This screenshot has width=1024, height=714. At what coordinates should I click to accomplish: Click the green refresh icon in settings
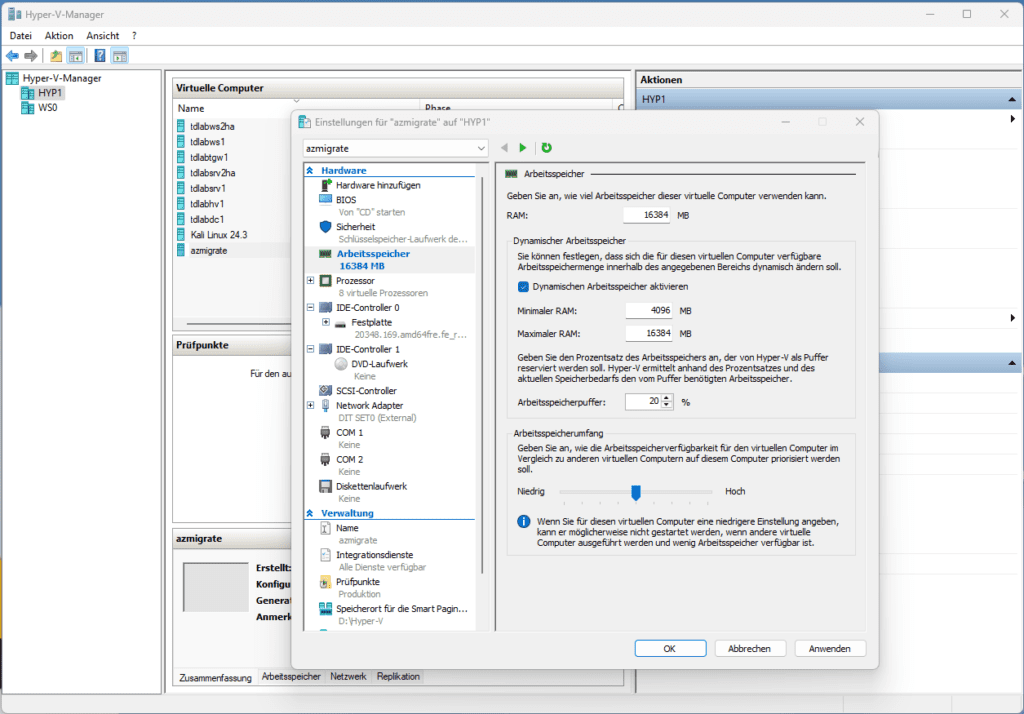tap(547, 148)
